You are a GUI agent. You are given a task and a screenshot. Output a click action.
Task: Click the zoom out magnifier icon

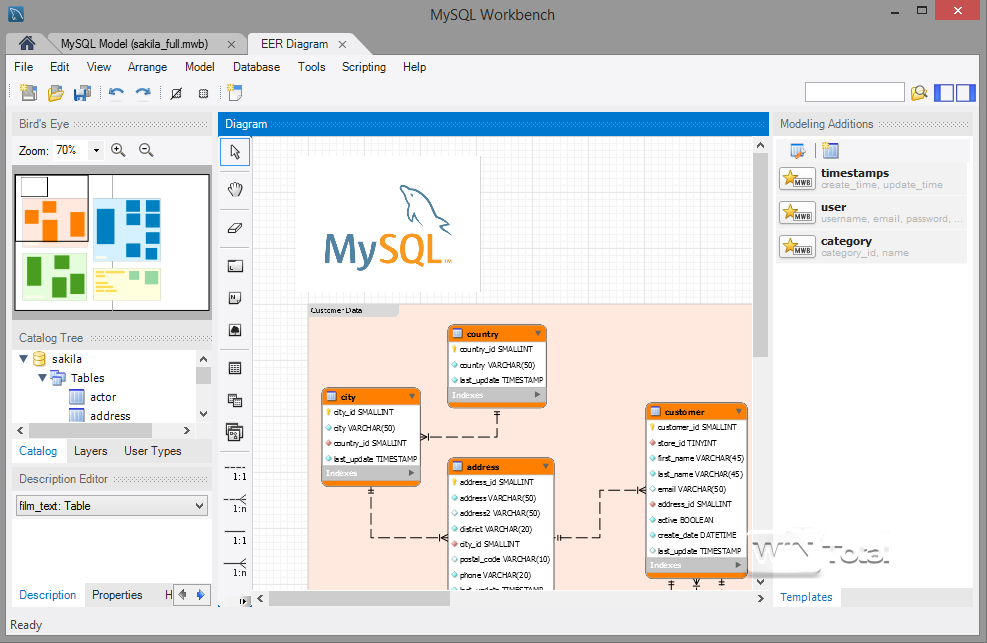pos(146,150)
